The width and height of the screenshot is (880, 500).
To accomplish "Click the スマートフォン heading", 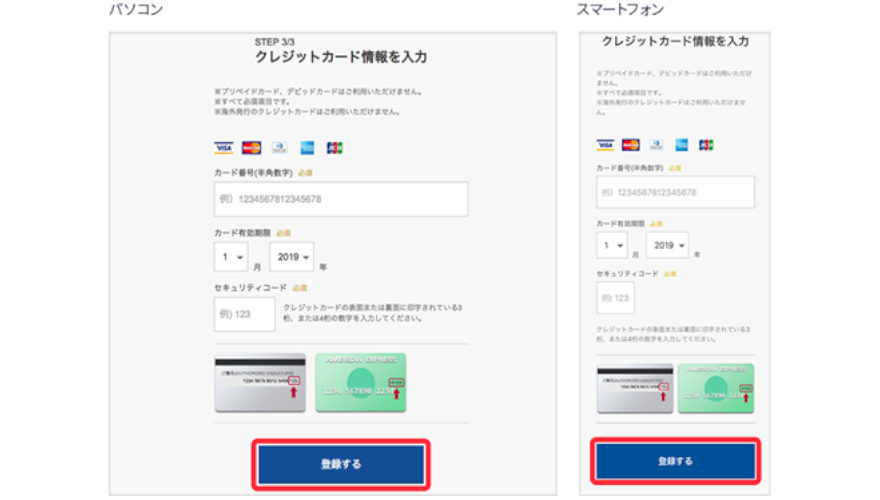I will (620, 10).
